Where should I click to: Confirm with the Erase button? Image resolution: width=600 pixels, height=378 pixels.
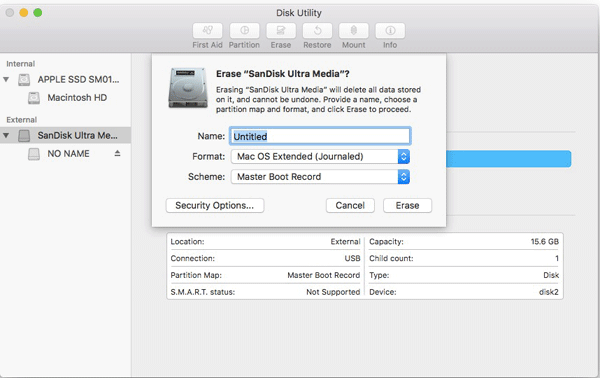pos(408,205)
